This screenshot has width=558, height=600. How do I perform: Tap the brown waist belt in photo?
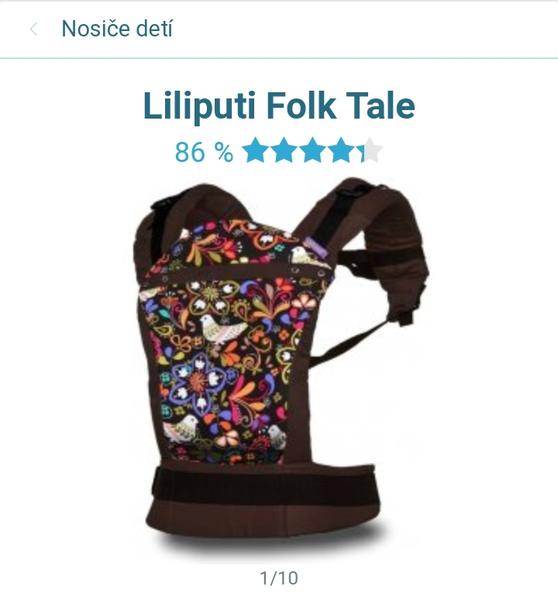coord(264,497)
